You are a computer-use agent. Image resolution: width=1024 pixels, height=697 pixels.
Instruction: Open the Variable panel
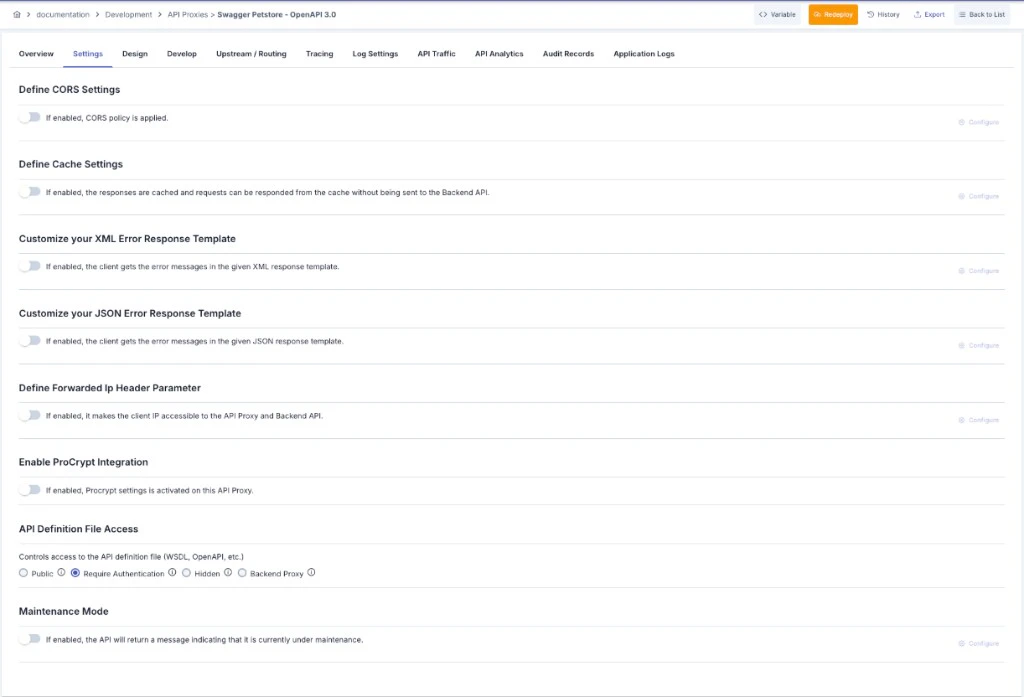(x=777, y=14)
